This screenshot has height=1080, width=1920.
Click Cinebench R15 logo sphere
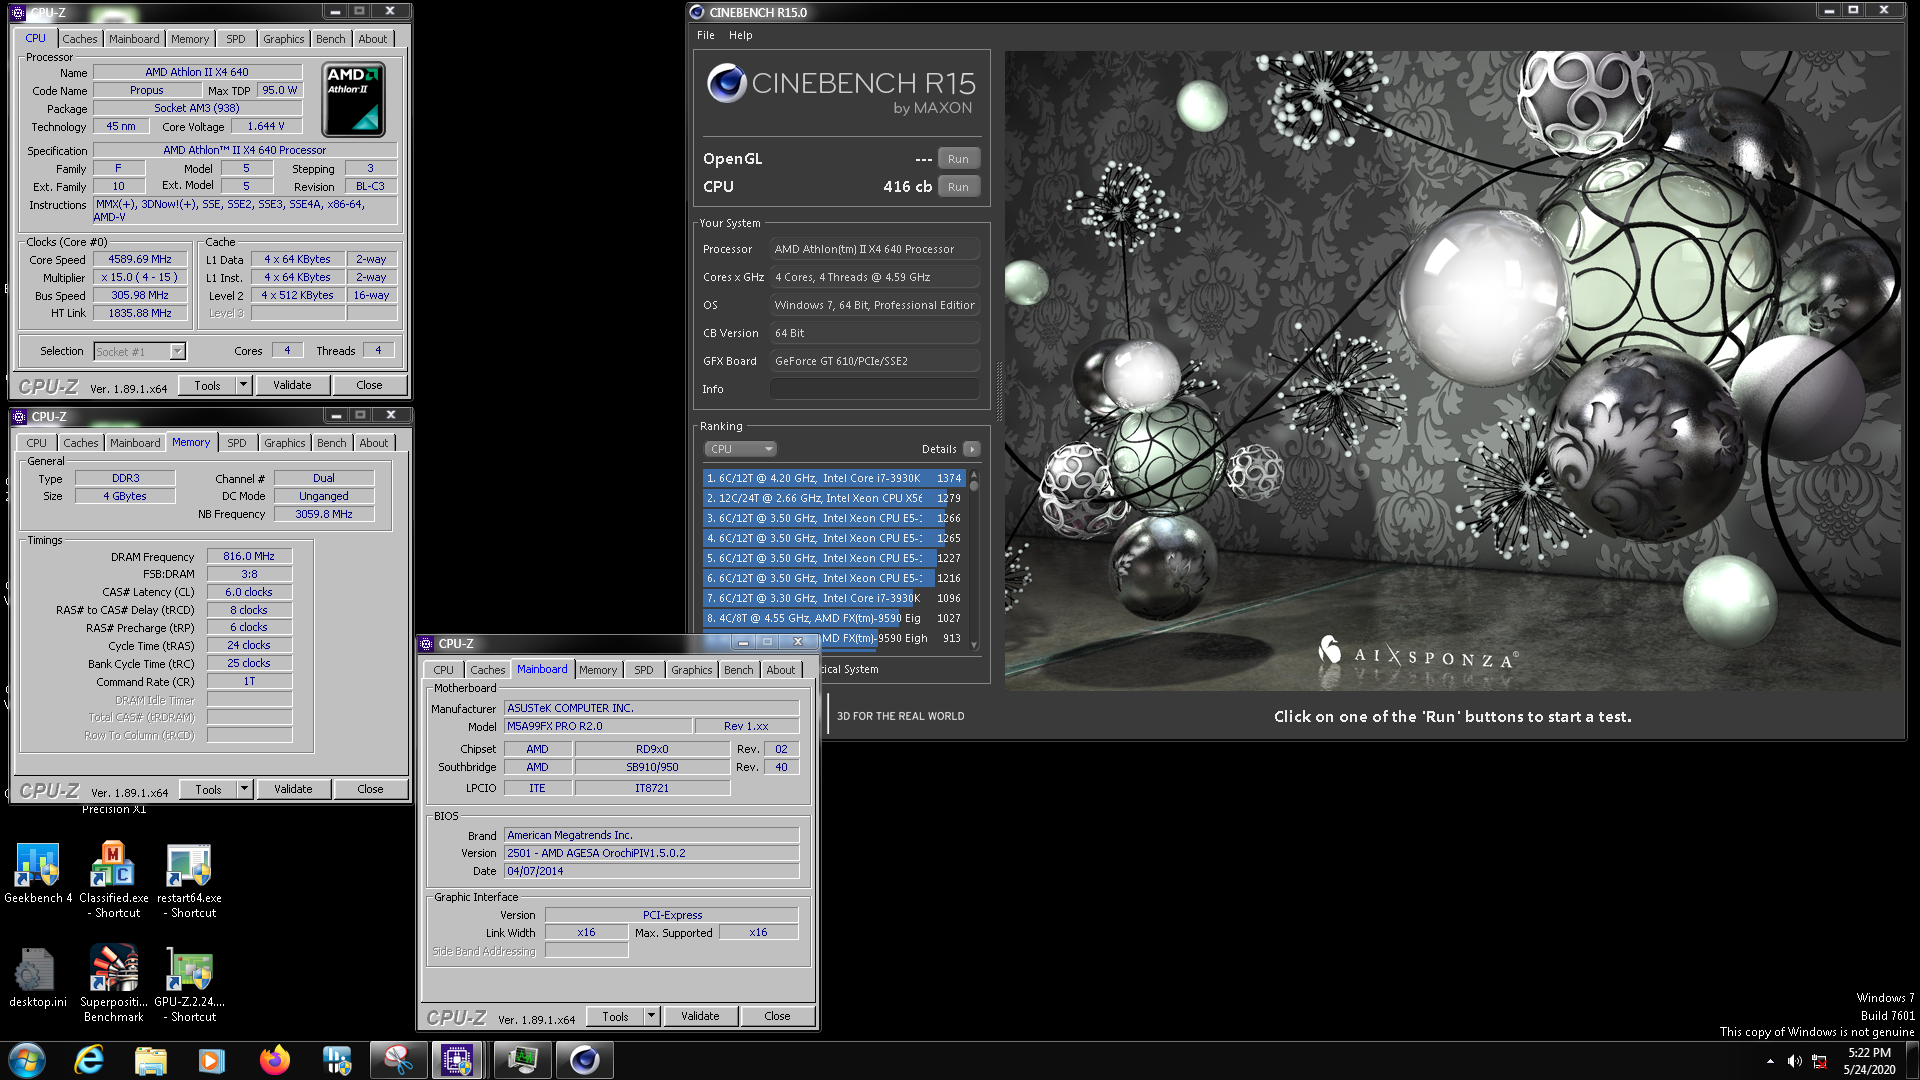click(x=727, y=83)
